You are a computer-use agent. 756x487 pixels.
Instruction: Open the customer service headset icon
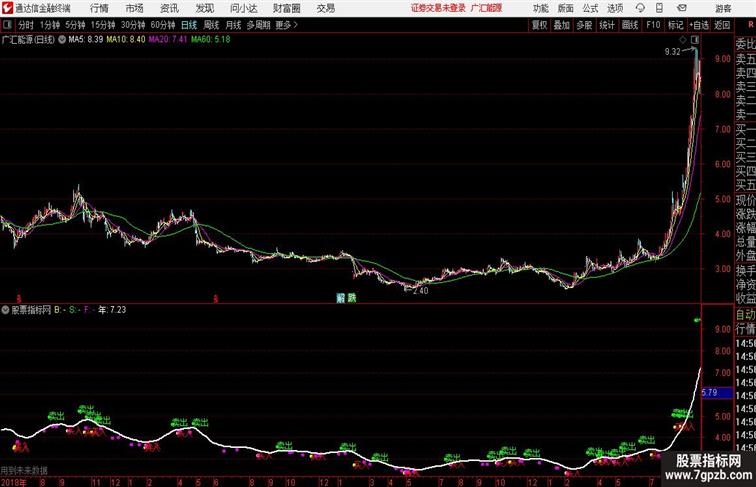point(640,8)
